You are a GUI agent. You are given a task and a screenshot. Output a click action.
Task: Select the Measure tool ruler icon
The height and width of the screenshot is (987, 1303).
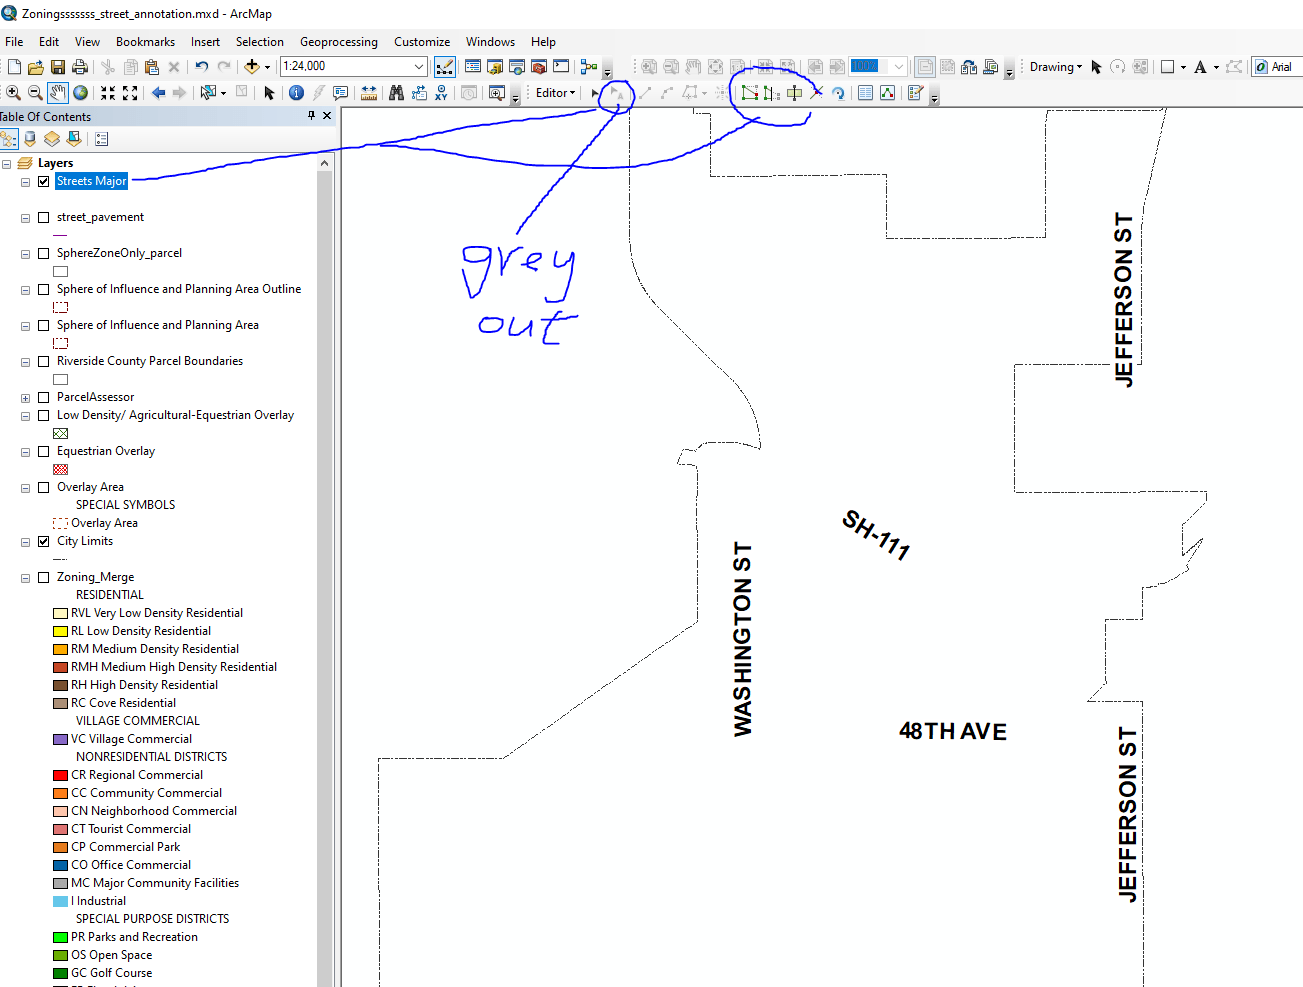click(x=368, y=92)
